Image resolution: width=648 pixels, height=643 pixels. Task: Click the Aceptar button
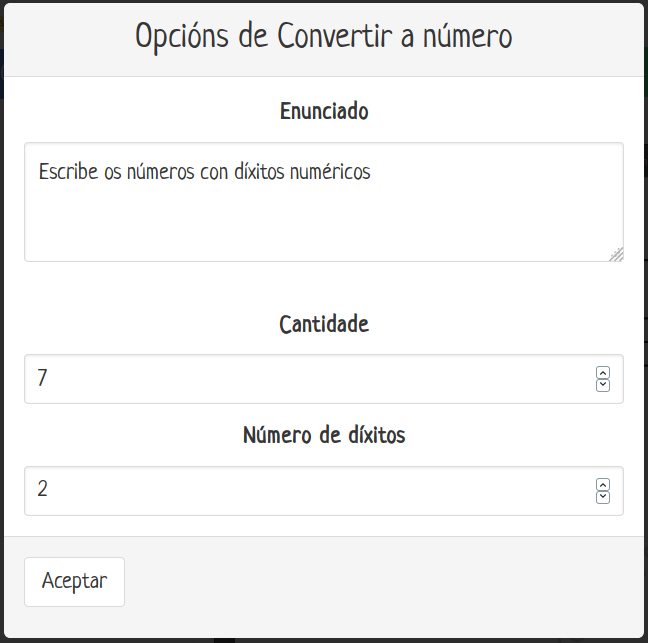point(74,581)
